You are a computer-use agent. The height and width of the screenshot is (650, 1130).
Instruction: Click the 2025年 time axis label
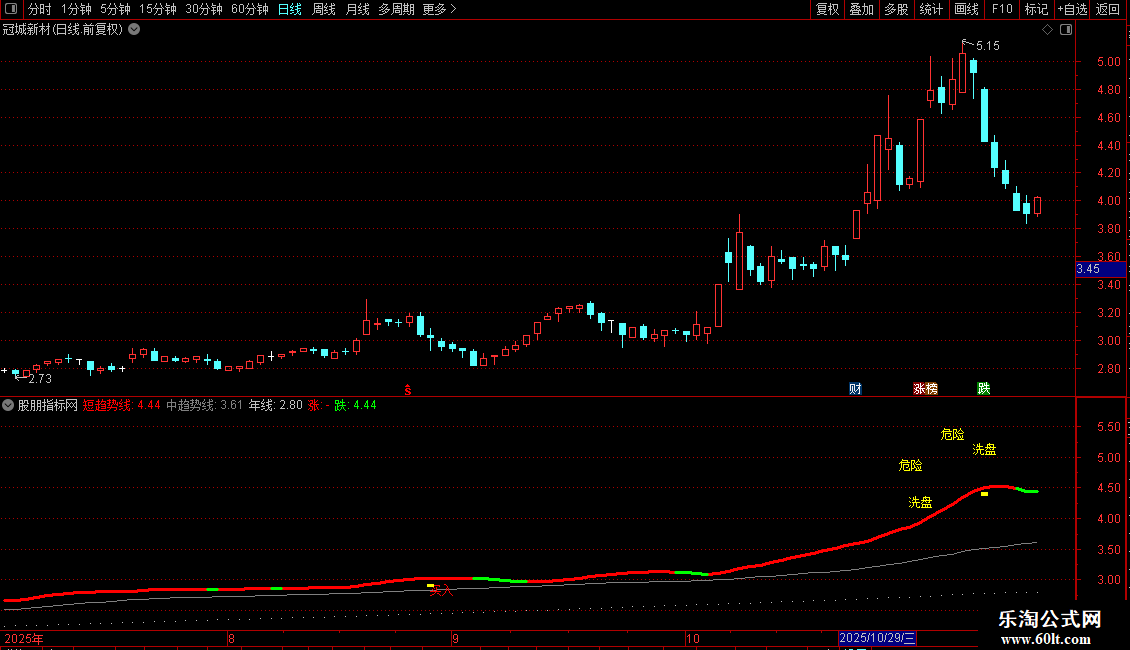click(24, 639)
